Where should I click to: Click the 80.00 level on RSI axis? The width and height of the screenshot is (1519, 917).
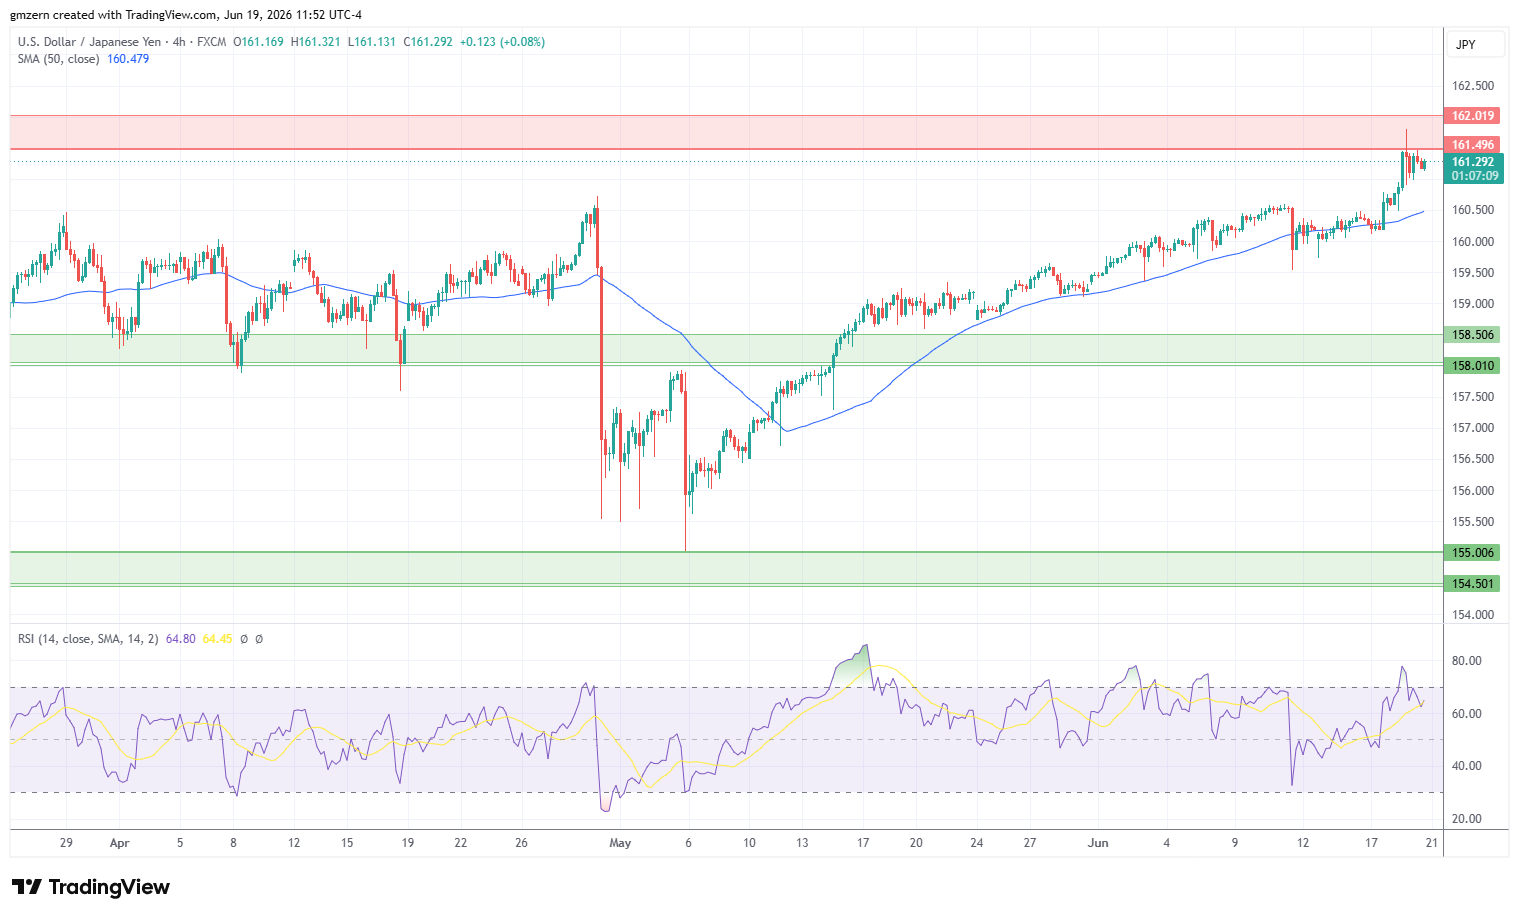[1467, 661]
